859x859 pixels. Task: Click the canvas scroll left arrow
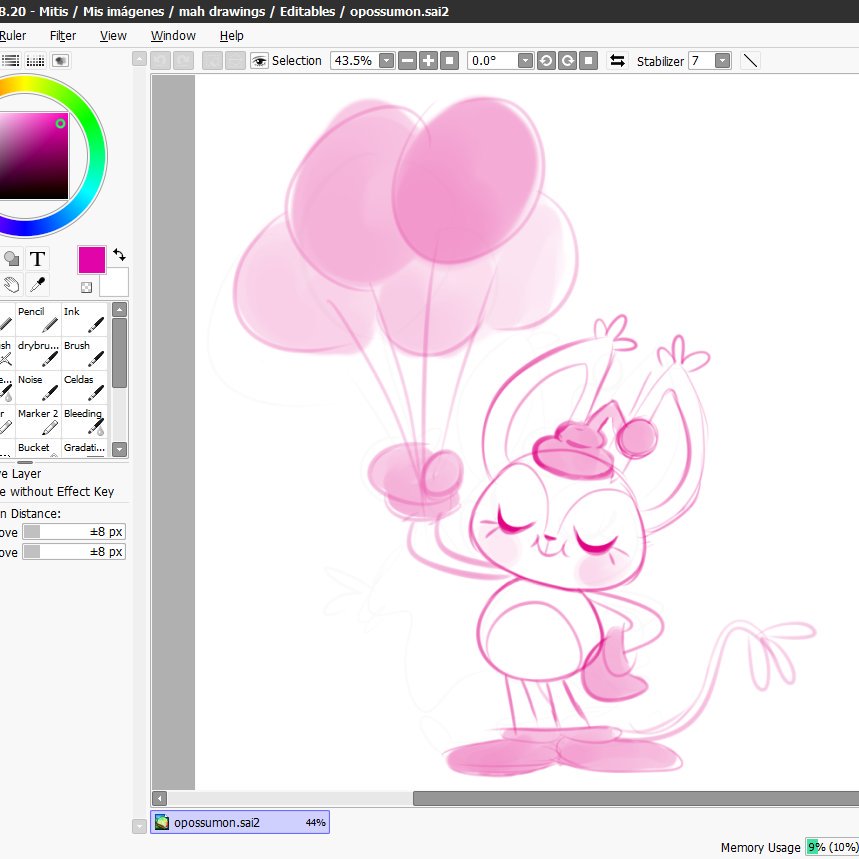click(159, 798)
